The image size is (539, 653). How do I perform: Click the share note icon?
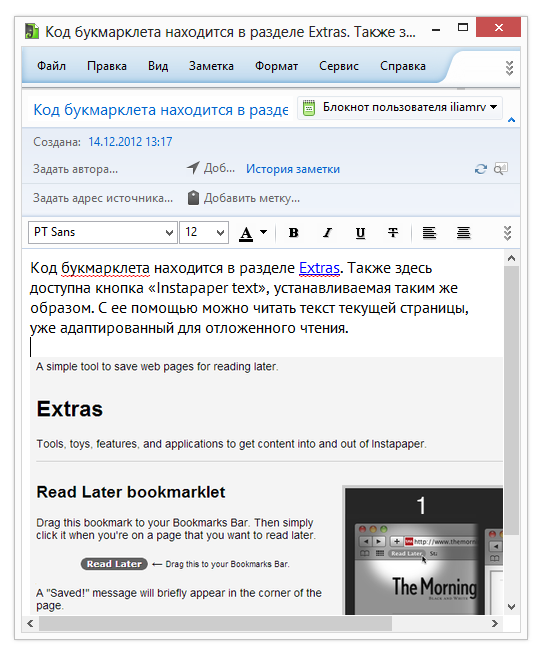tap(501, 169)
